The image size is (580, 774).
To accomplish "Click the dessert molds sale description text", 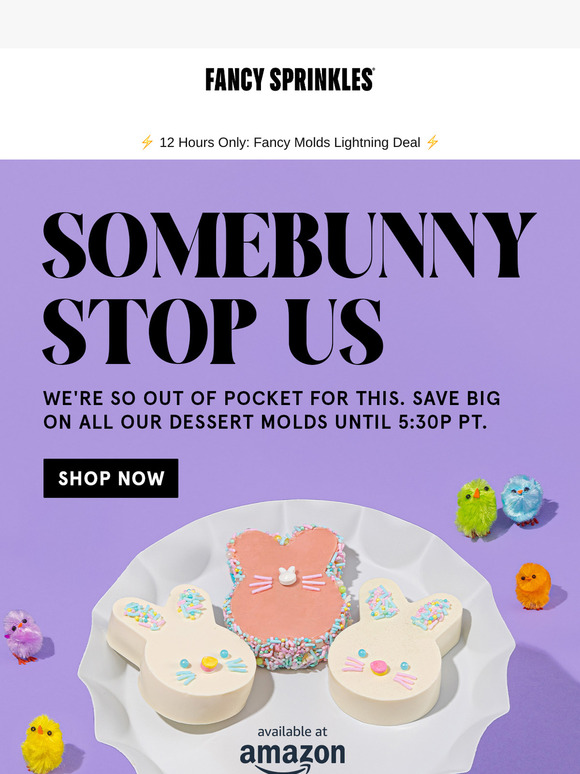I will [271, 410].
